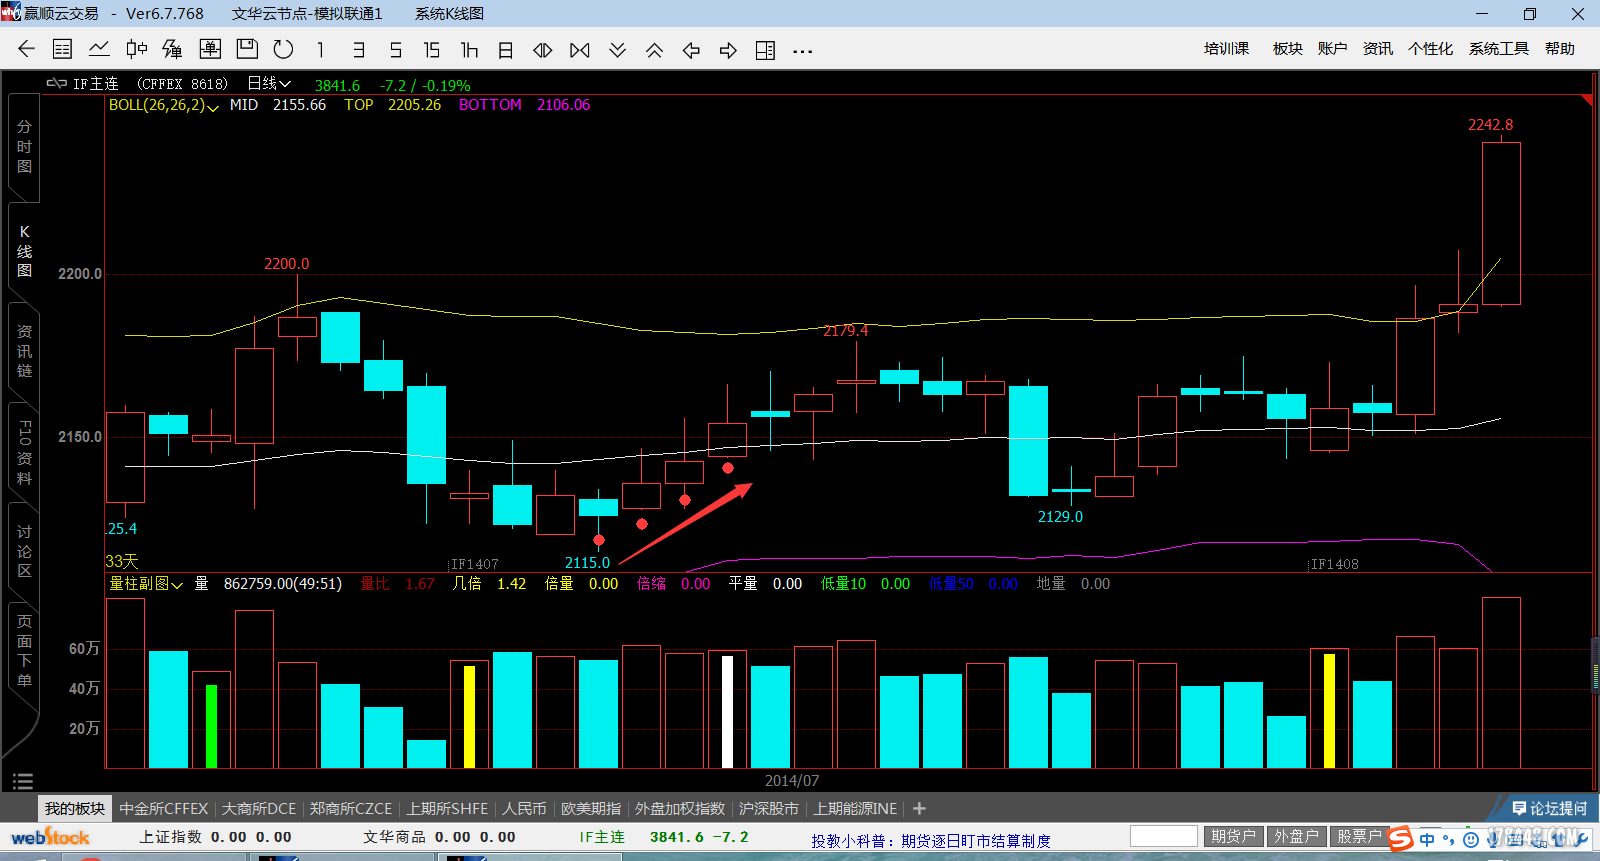This screenshot has height=861, width=1600.
Task: Open the 帮助 menu
Action: coord(1559,49)
